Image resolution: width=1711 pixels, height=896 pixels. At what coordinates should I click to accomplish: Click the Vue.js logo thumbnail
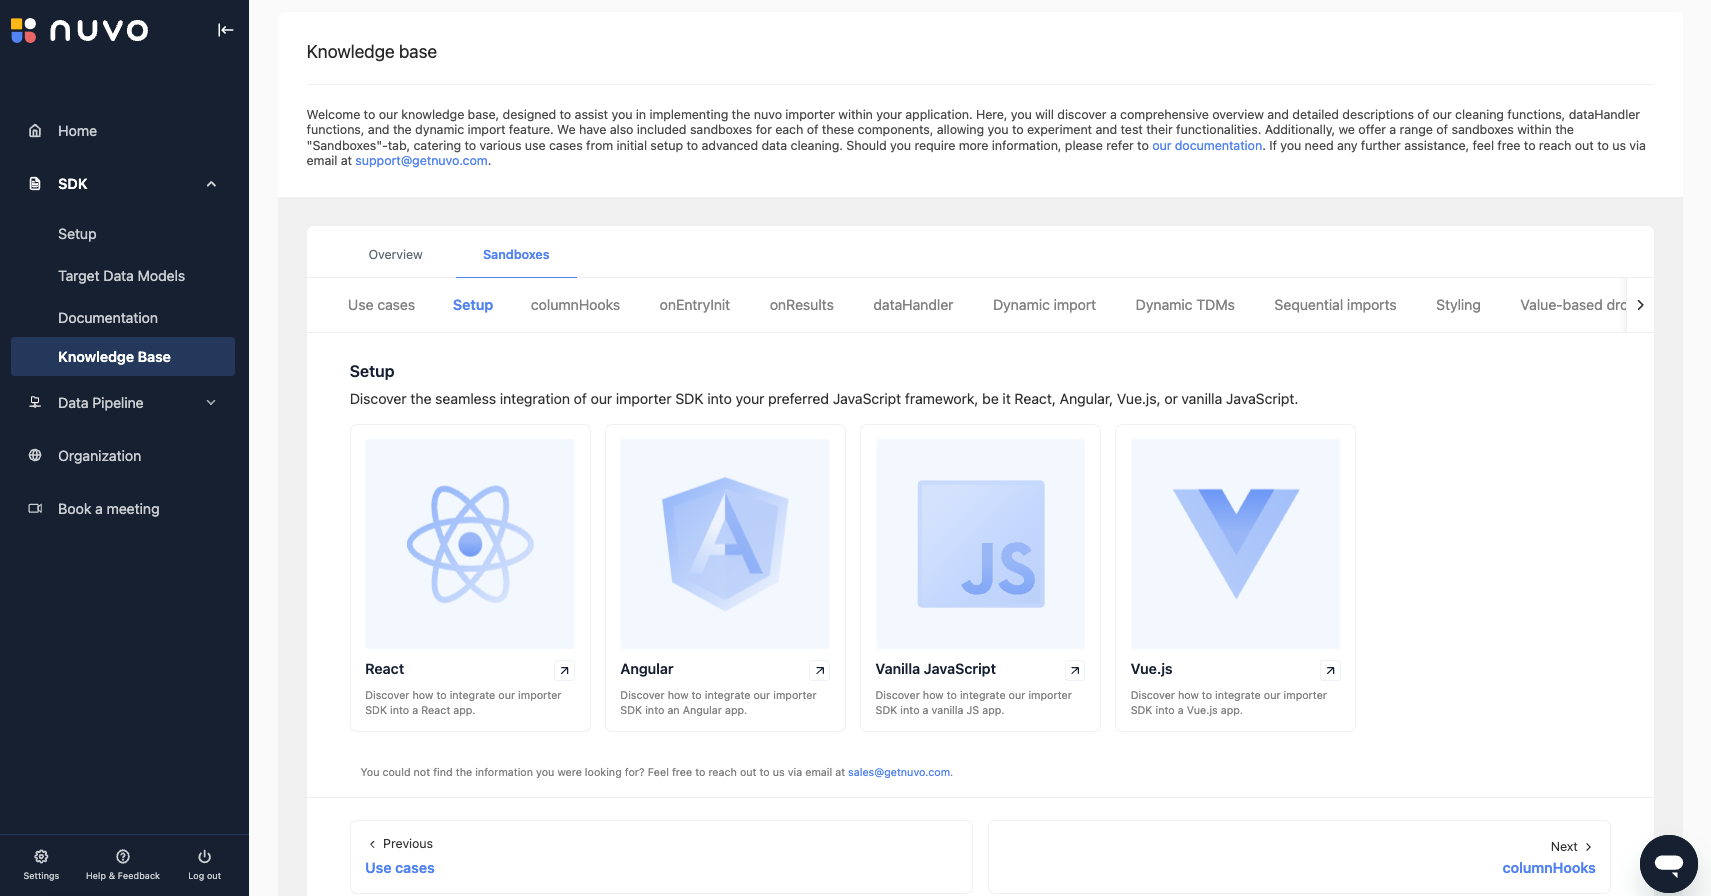pos(1235,544)
